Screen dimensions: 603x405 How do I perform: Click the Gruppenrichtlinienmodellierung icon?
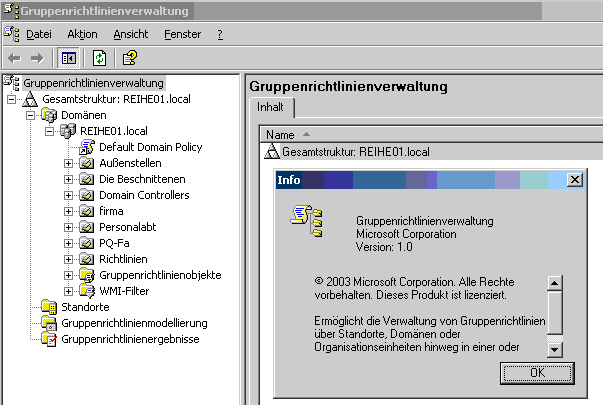point(49,323)
